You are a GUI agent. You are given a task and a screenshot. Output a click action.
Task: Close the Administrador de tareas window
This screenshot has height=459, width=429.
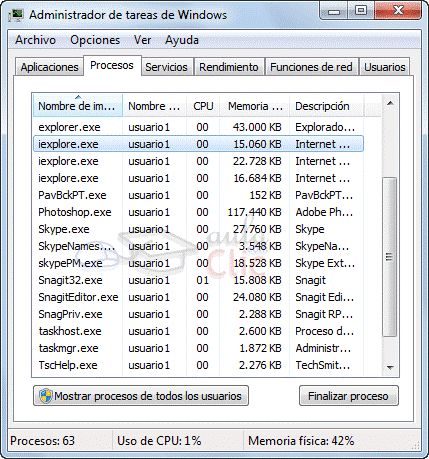[398, 11]
